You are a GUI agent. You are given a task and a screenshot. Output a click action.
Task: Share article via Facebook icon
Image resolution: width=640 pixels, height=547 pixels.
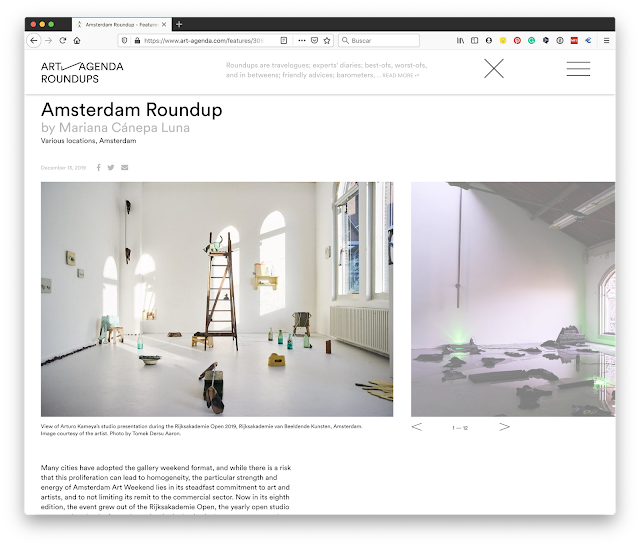tap(98, 167)
